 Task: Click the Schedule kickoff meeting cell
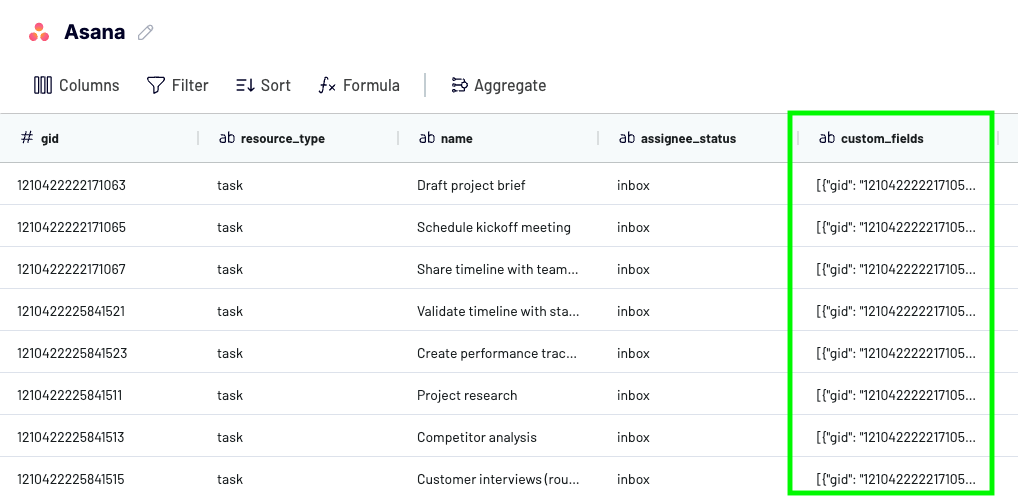pyautogui.click(x=494, y=227)
